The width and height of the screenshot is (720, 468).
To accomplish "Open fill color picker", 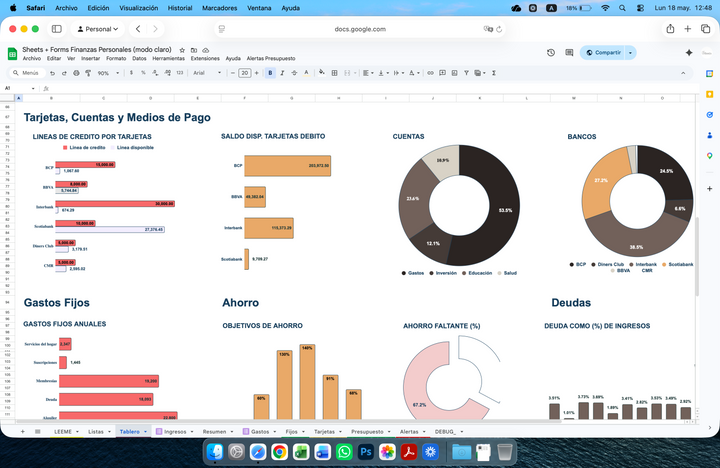I will coord(322,73).
